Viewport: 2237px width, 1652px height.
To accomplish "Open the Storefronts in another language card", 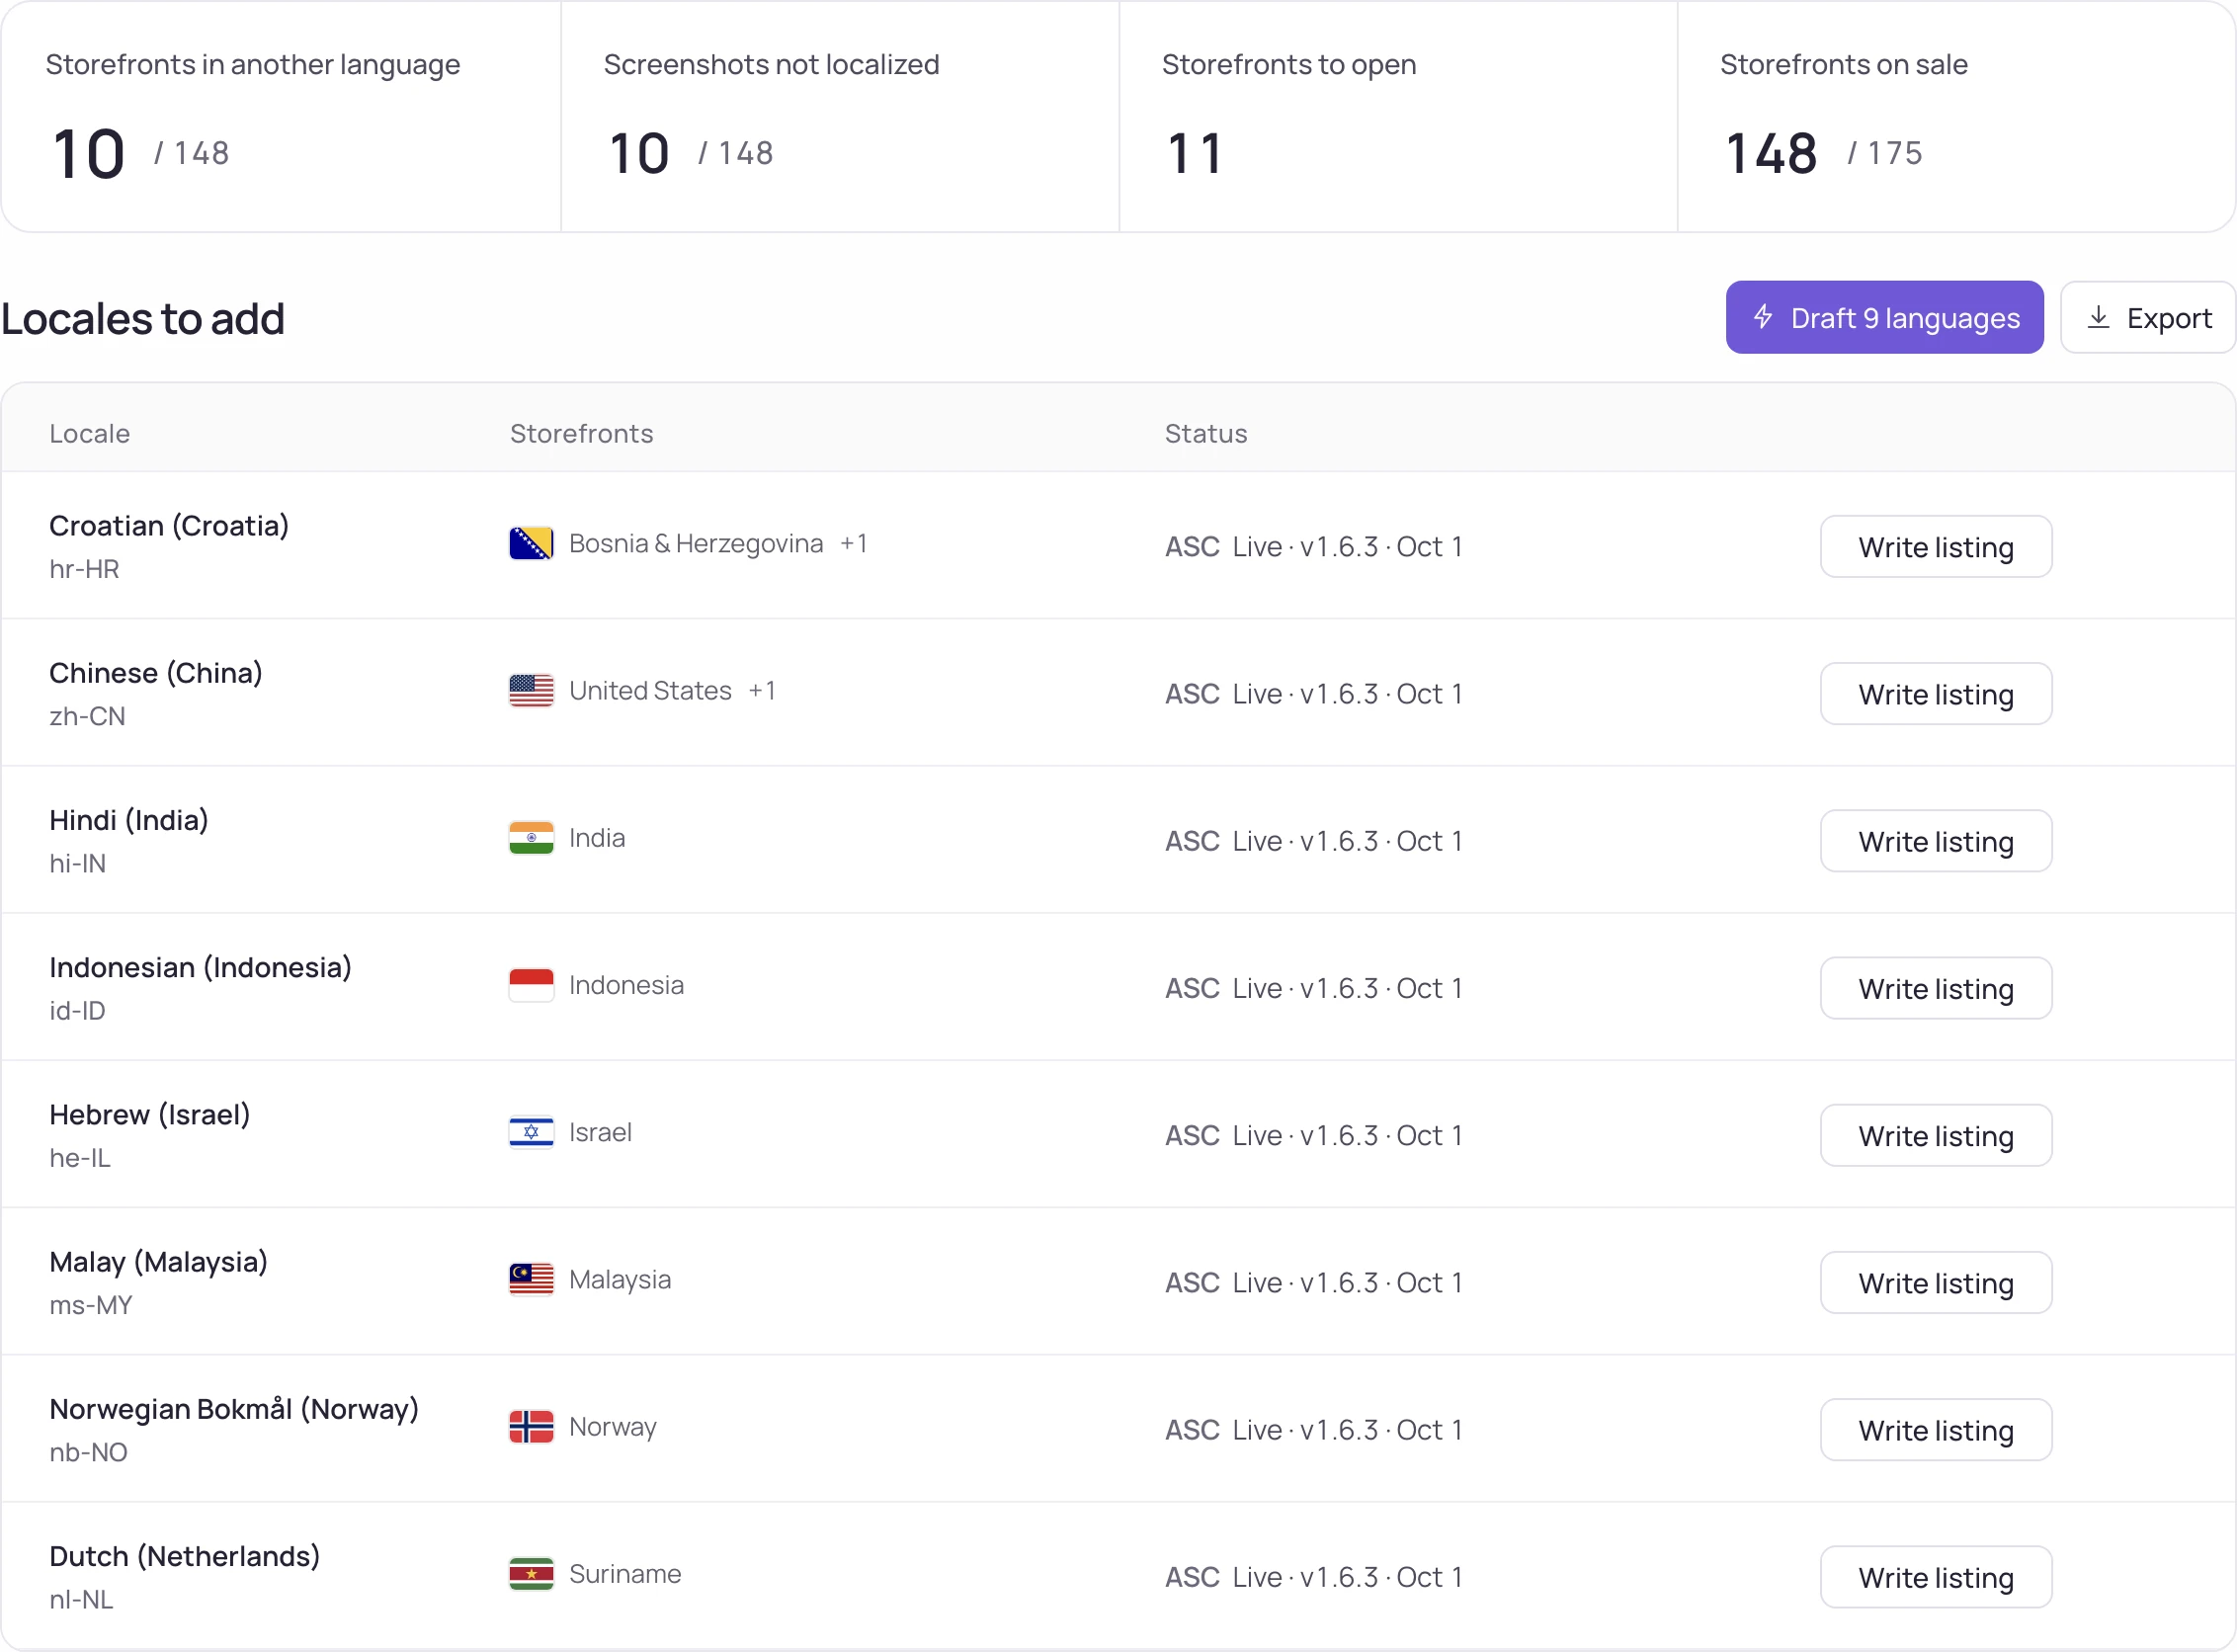I will [x=281, y=117].
